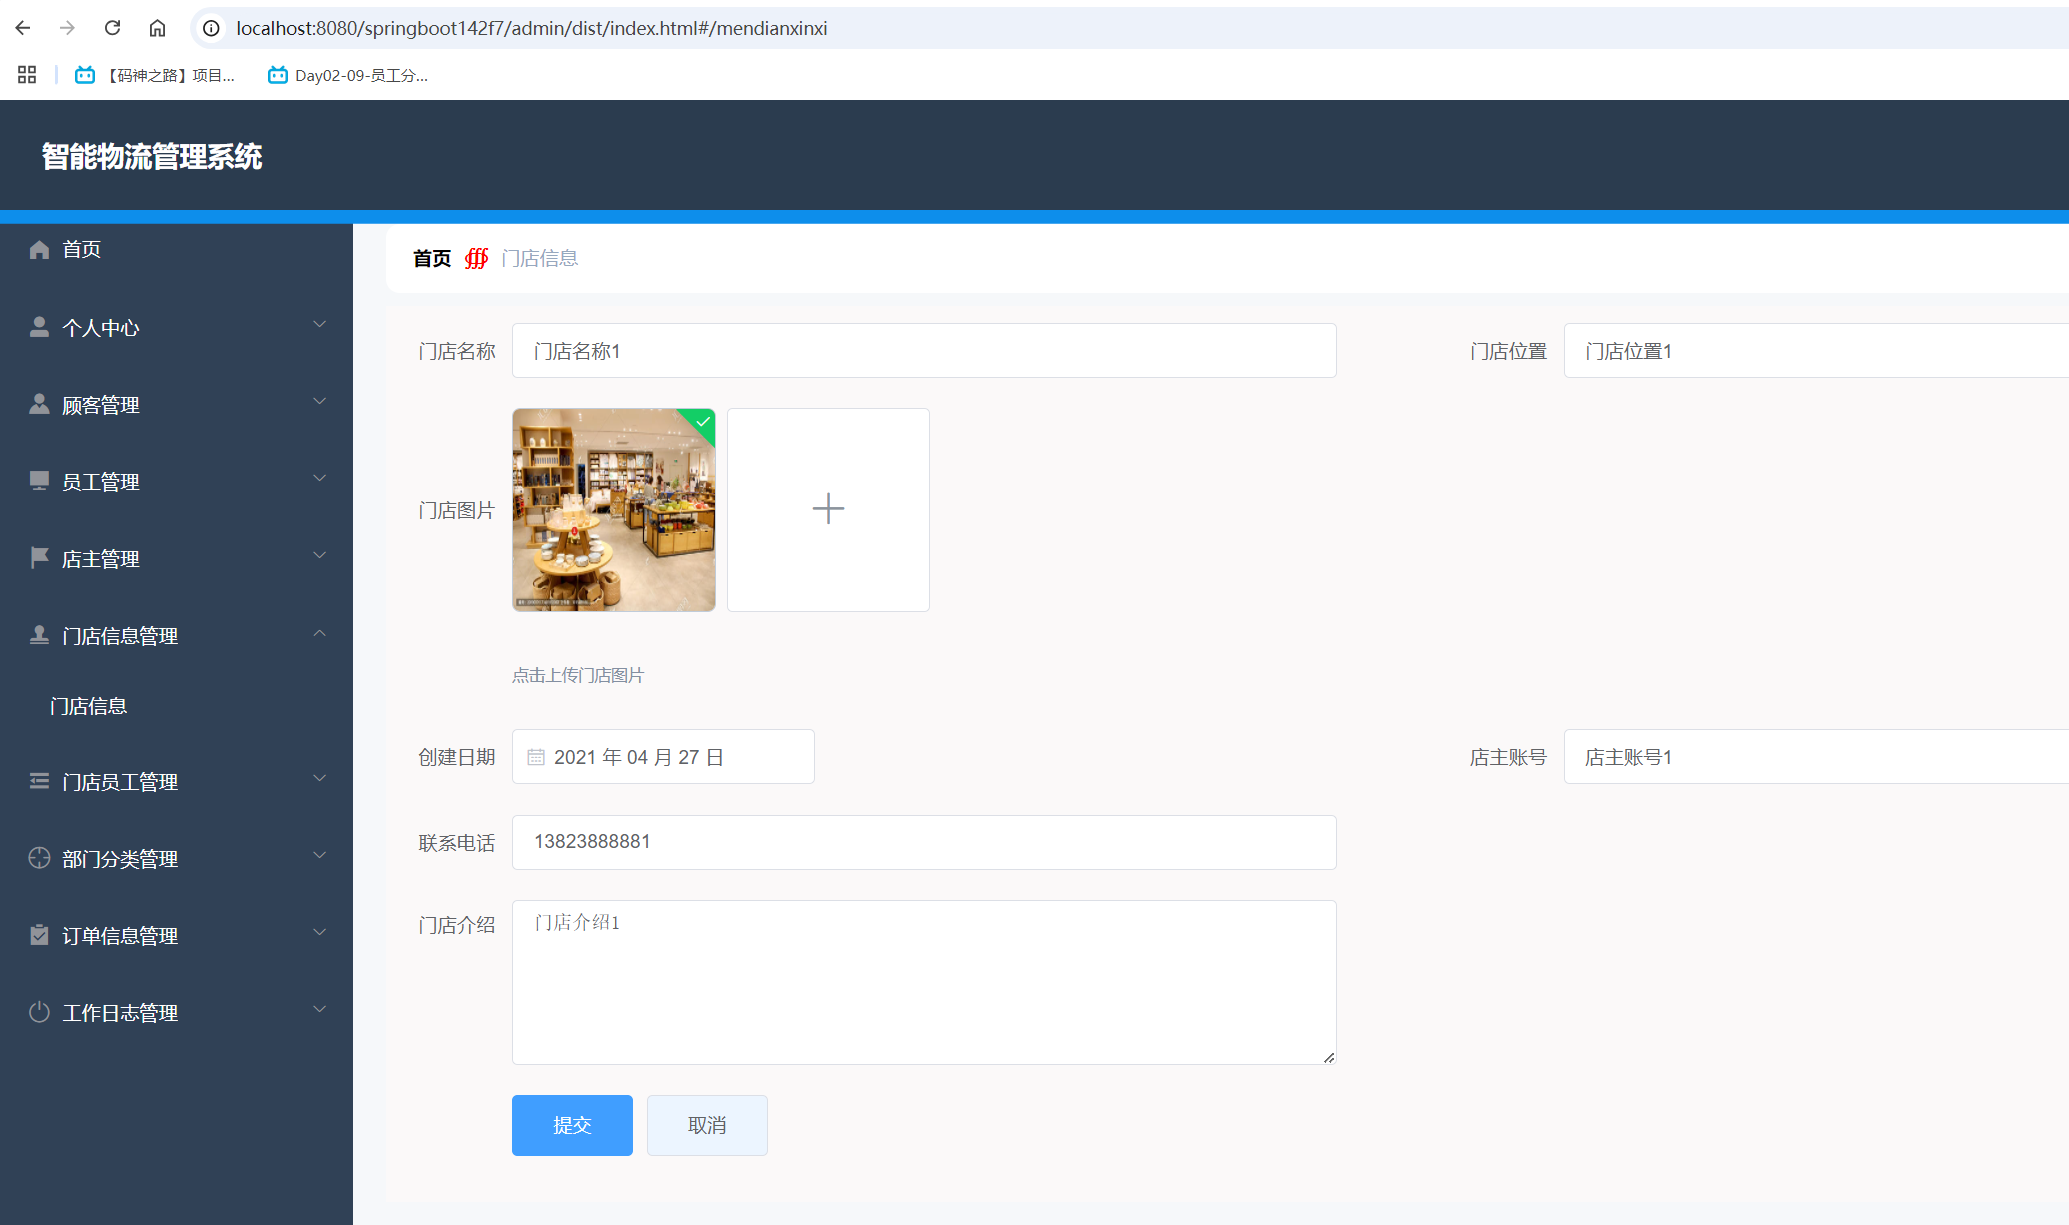Image resolution: width=2069 pixels, height=1225 pixels.
Task: Click the user icon next to 个人中心
Action: pyautogui.click(x=39, y=327)
